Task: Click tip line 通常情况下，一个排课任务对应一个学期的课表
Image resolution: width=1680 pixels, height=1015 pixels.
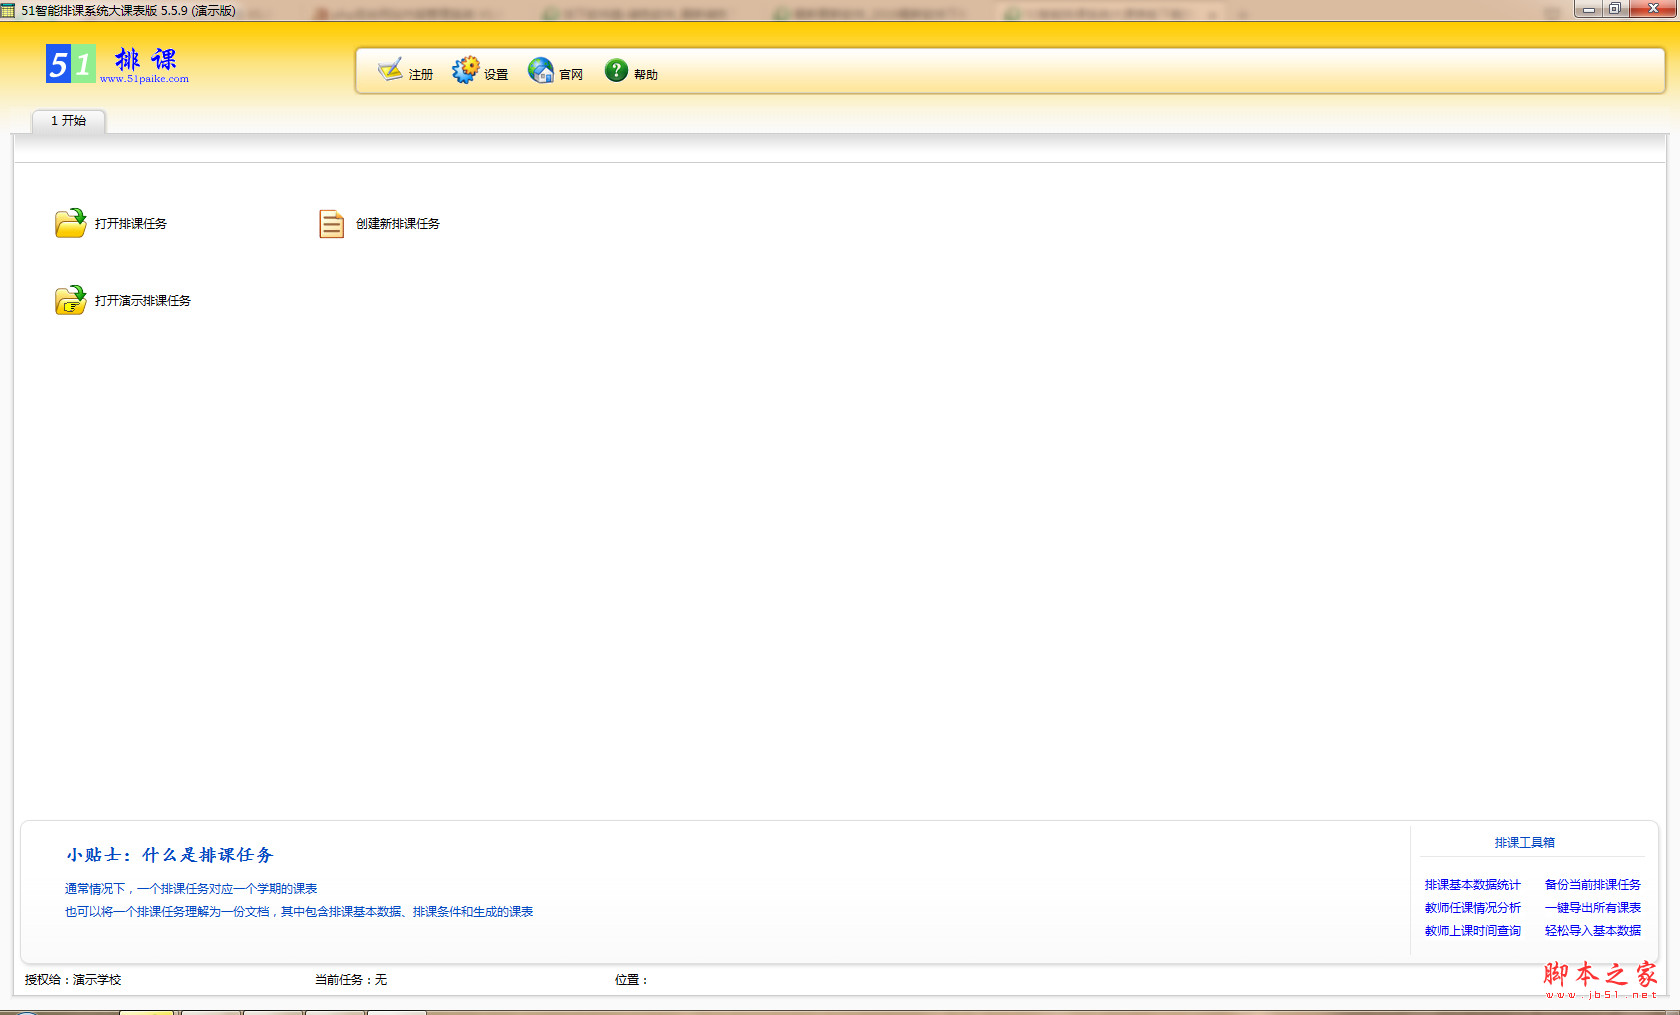Action: [191, 889]
